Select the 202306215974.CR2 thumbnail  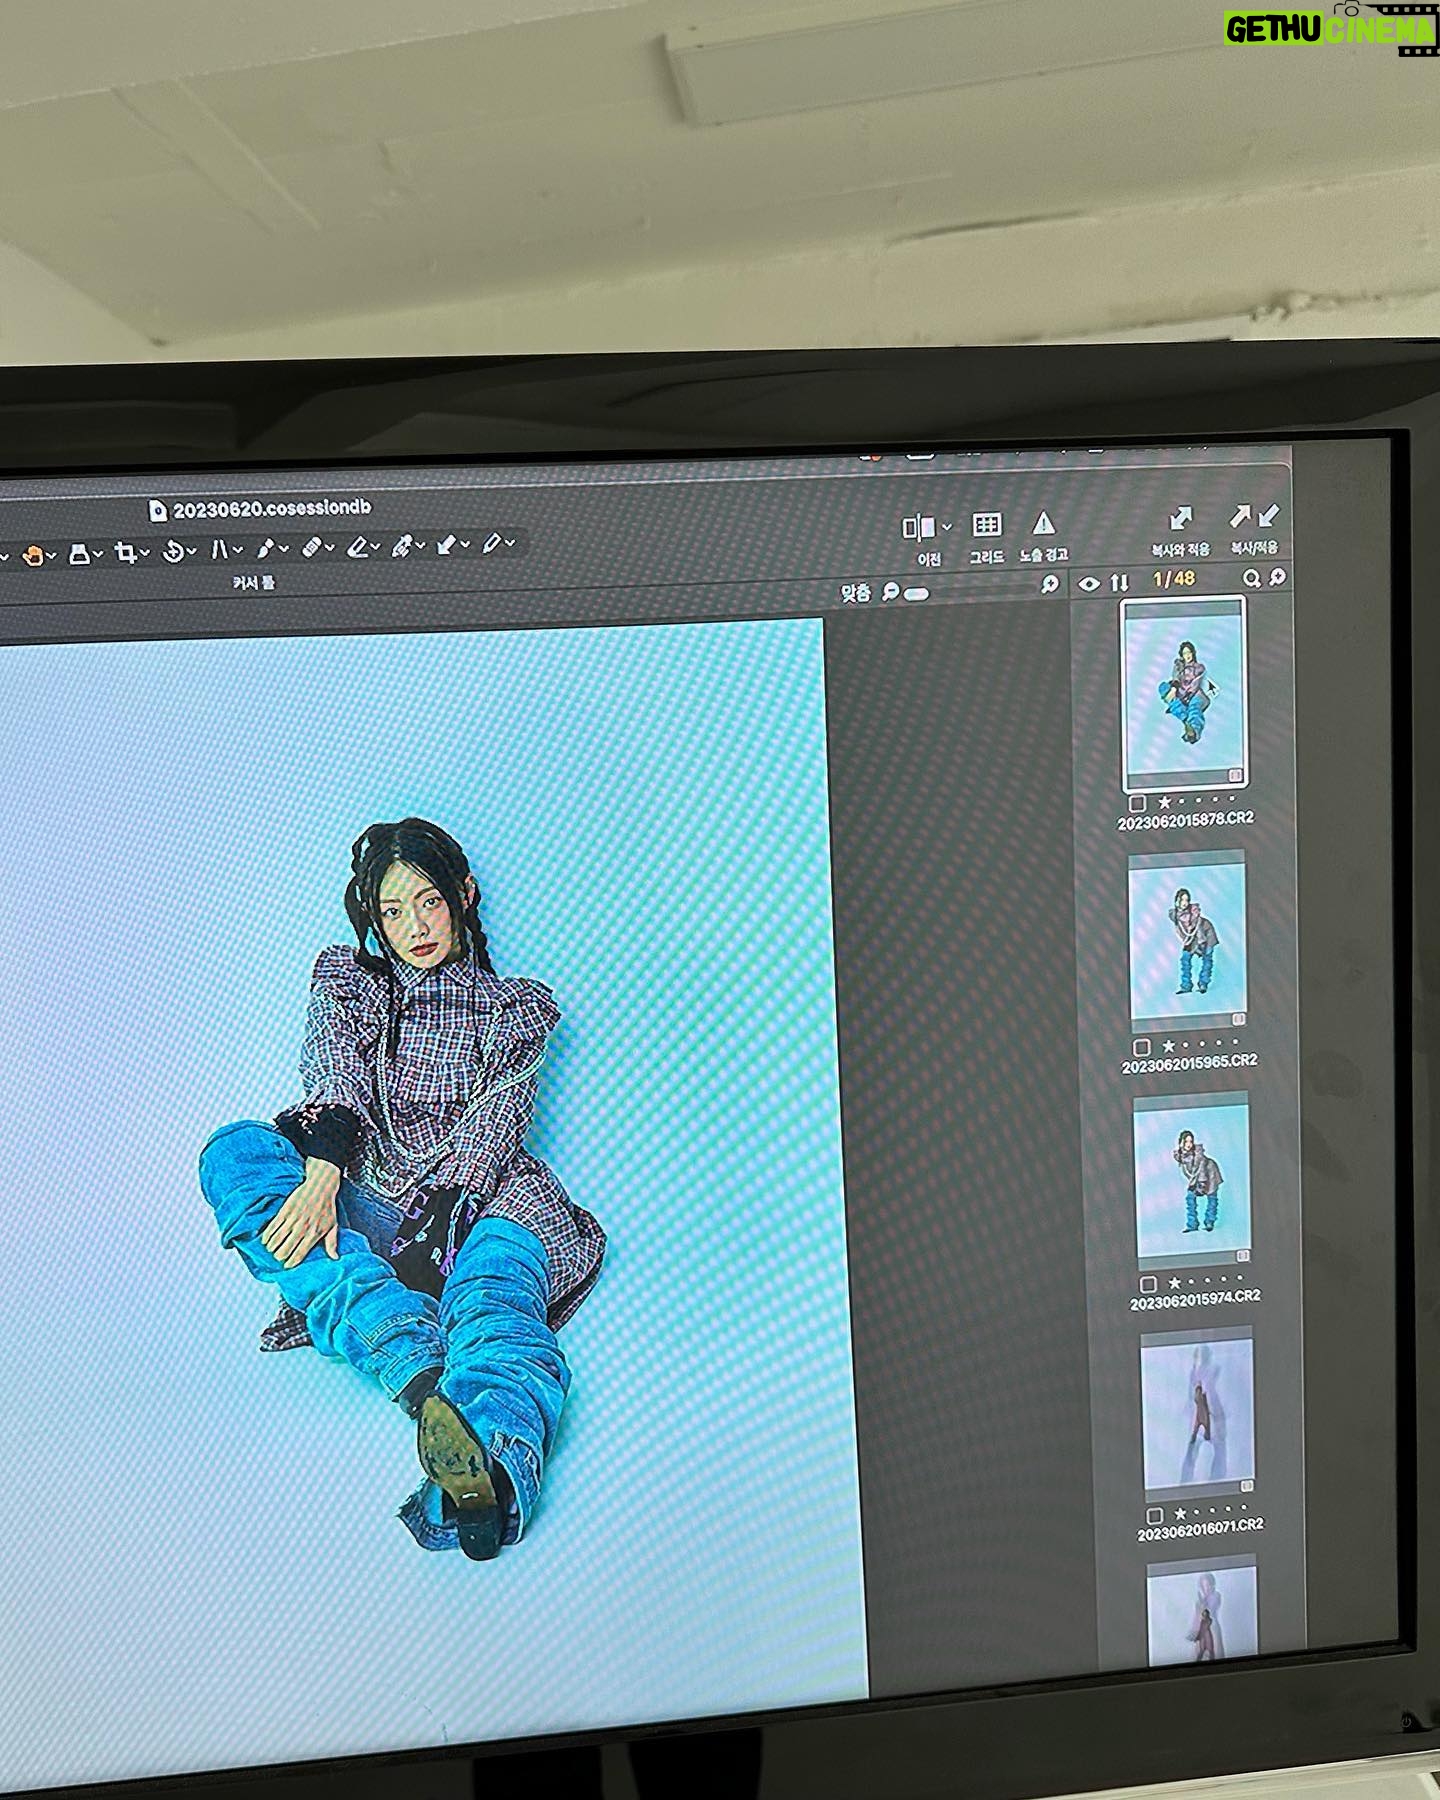[1192, 1180]
